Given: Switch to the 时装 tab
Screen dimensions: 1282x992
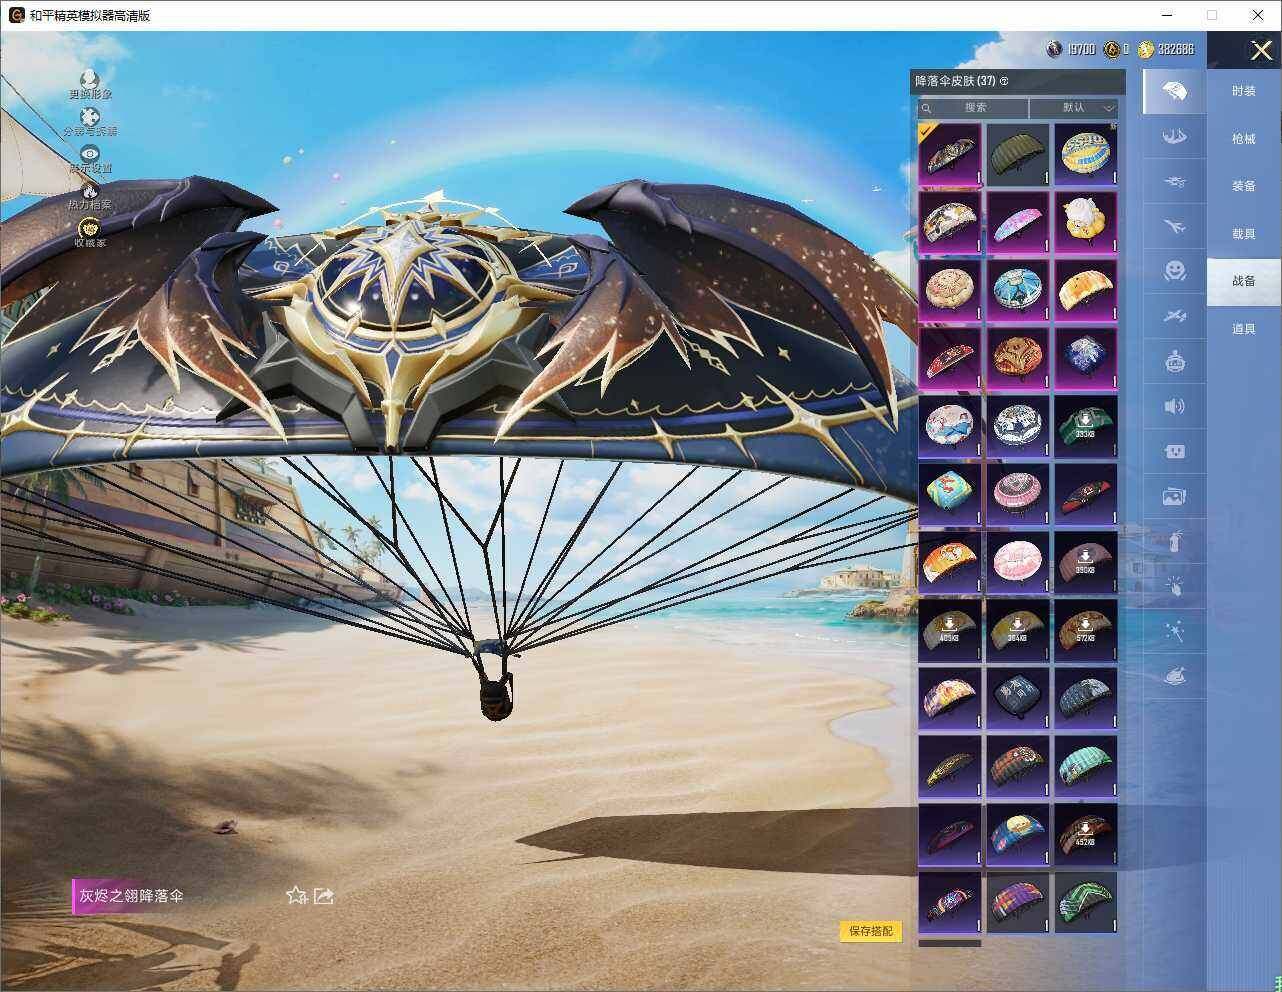Looking at the screenshot, I should pos(1243,91).
